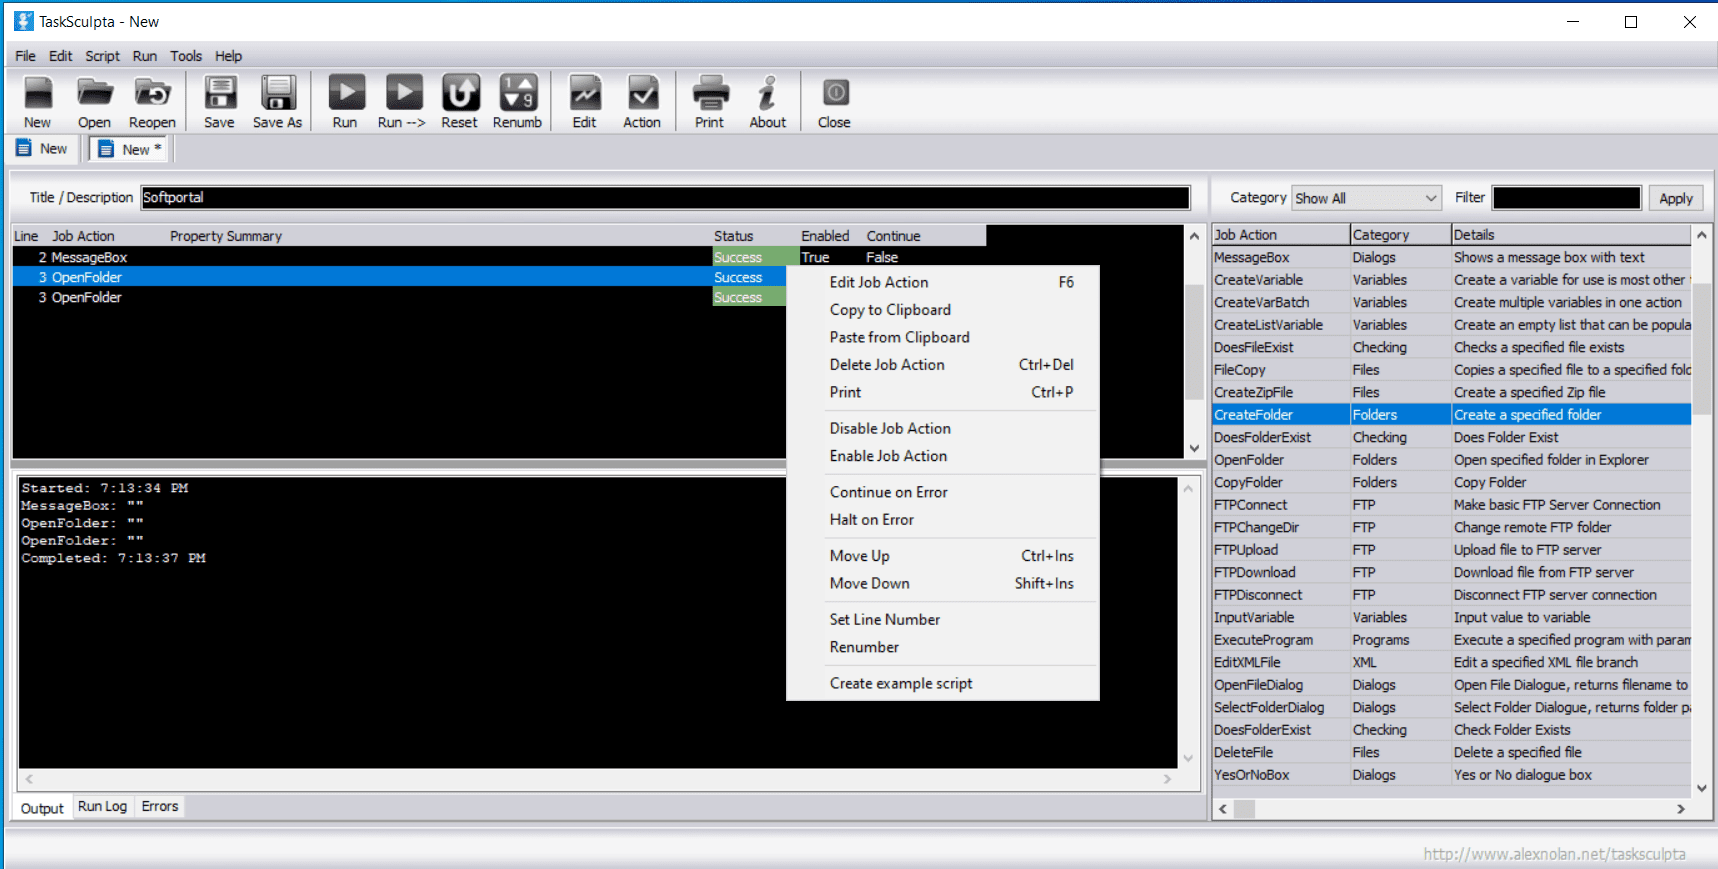Switch to the modified New * tab
Image resolution: width=1718 pixels, height=869 pixels.
point(130,149)
